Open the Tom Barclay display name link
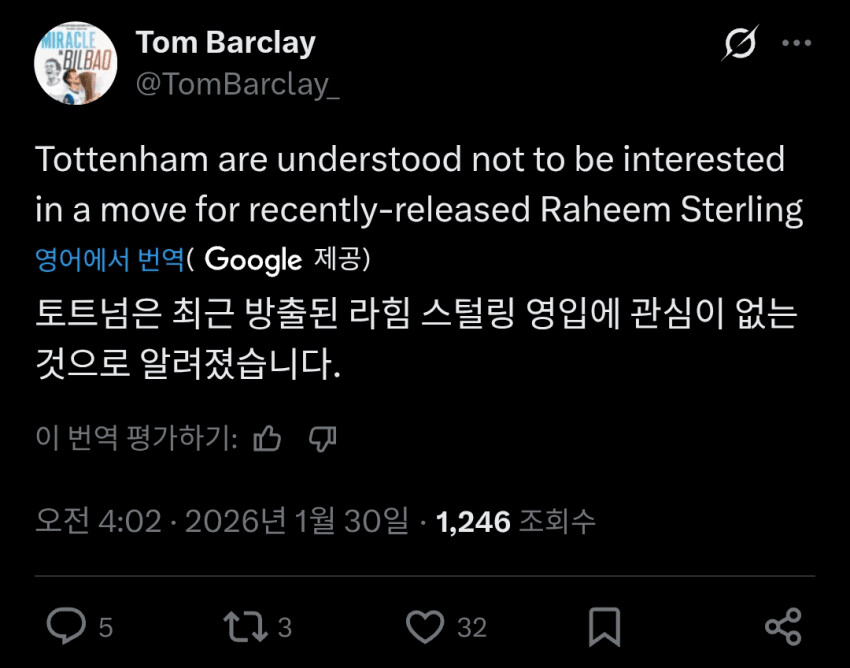The image size is (850, 668). pyautogui.click(x=225, y=43)
